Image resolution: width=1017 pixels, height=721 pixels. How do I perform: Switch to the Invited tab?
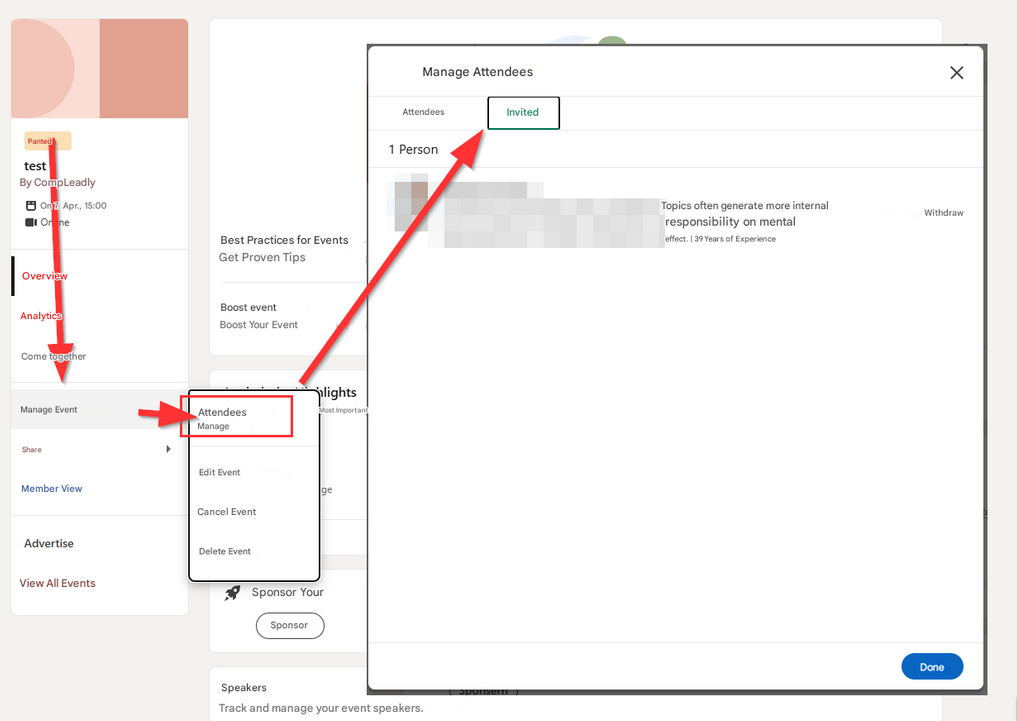[x=523, y=113]
